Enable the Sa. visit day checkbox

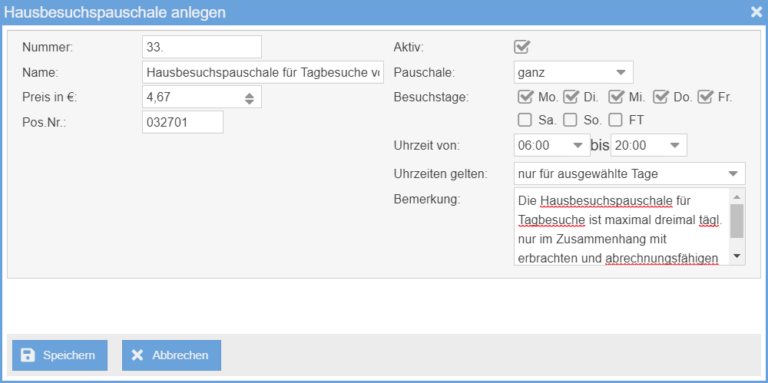(525, 120)
